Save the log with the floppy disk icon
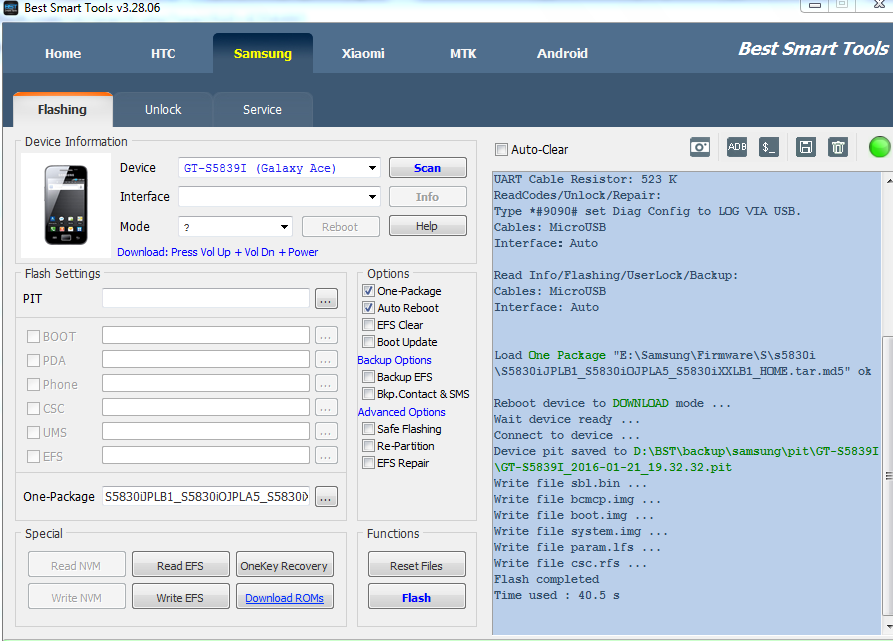Screen dimensions: 893x641 [x=805, y=147]
